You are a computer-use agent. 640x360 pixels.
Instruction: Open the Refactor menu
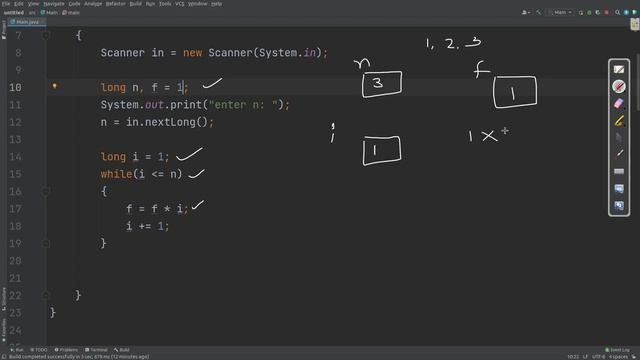116,4
